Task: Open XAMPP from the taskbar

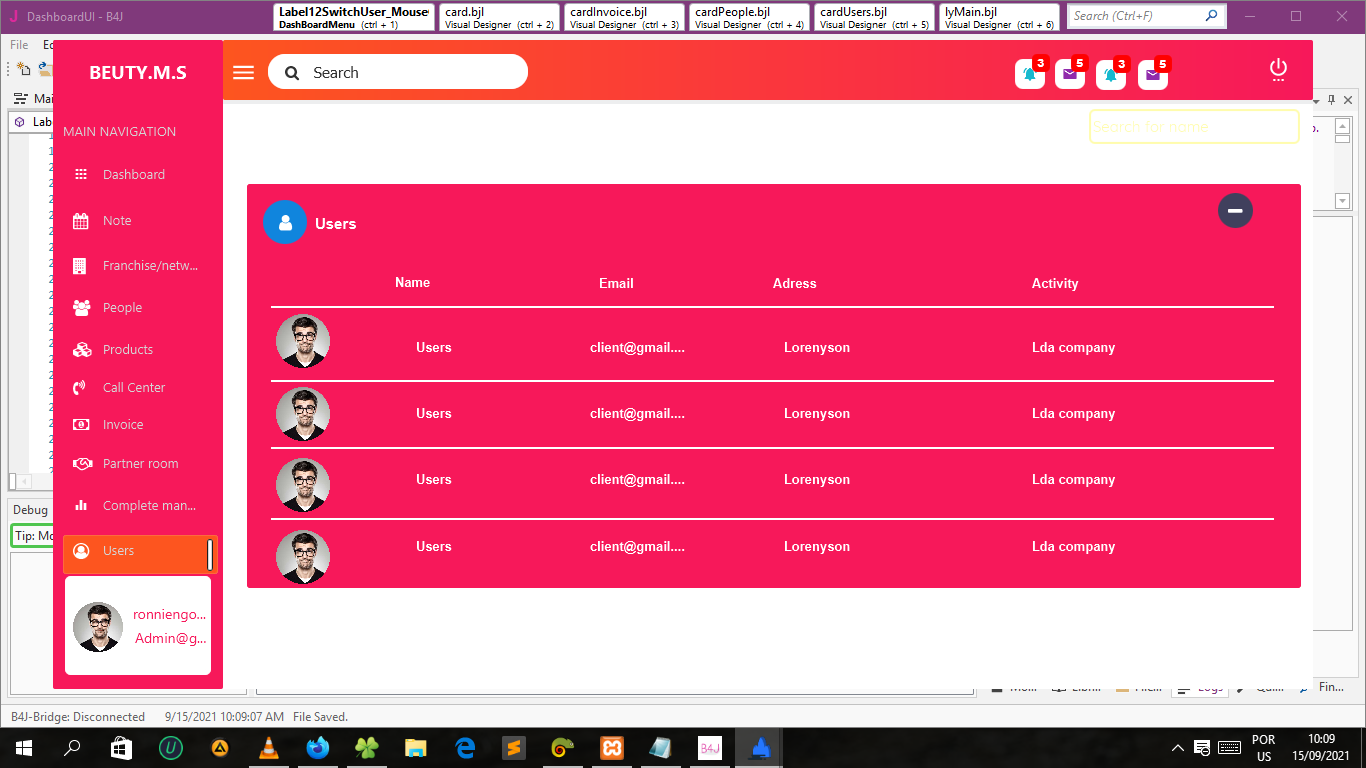Action: [x=612, y=748]
